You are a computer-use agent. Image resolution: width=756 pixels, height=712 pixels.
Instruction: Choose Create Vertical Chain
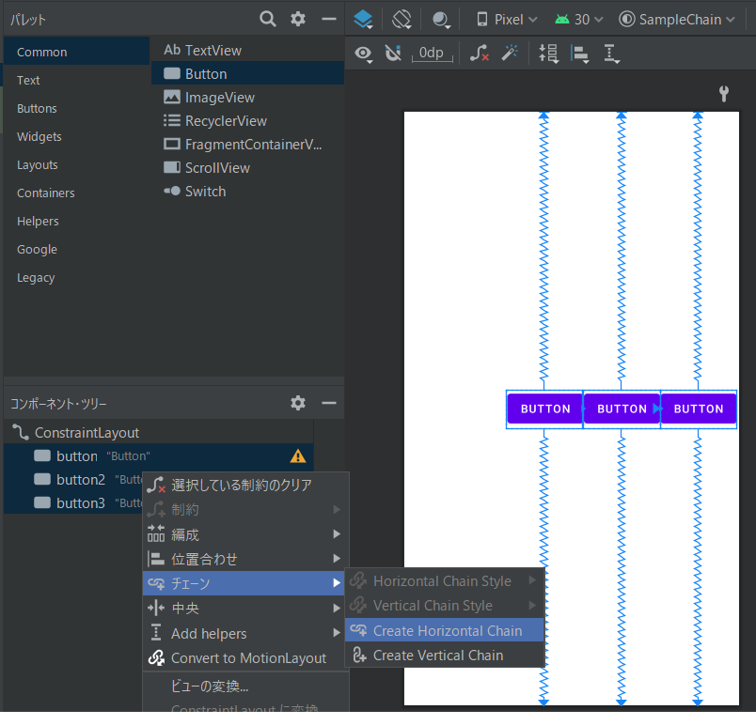445,655
